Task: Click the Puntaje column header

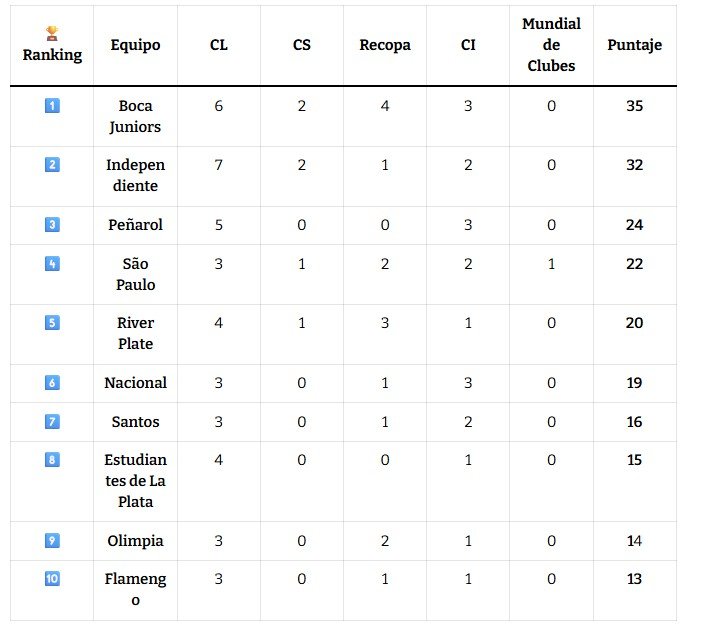Action: pyautogui.click(x=634, y=45)
